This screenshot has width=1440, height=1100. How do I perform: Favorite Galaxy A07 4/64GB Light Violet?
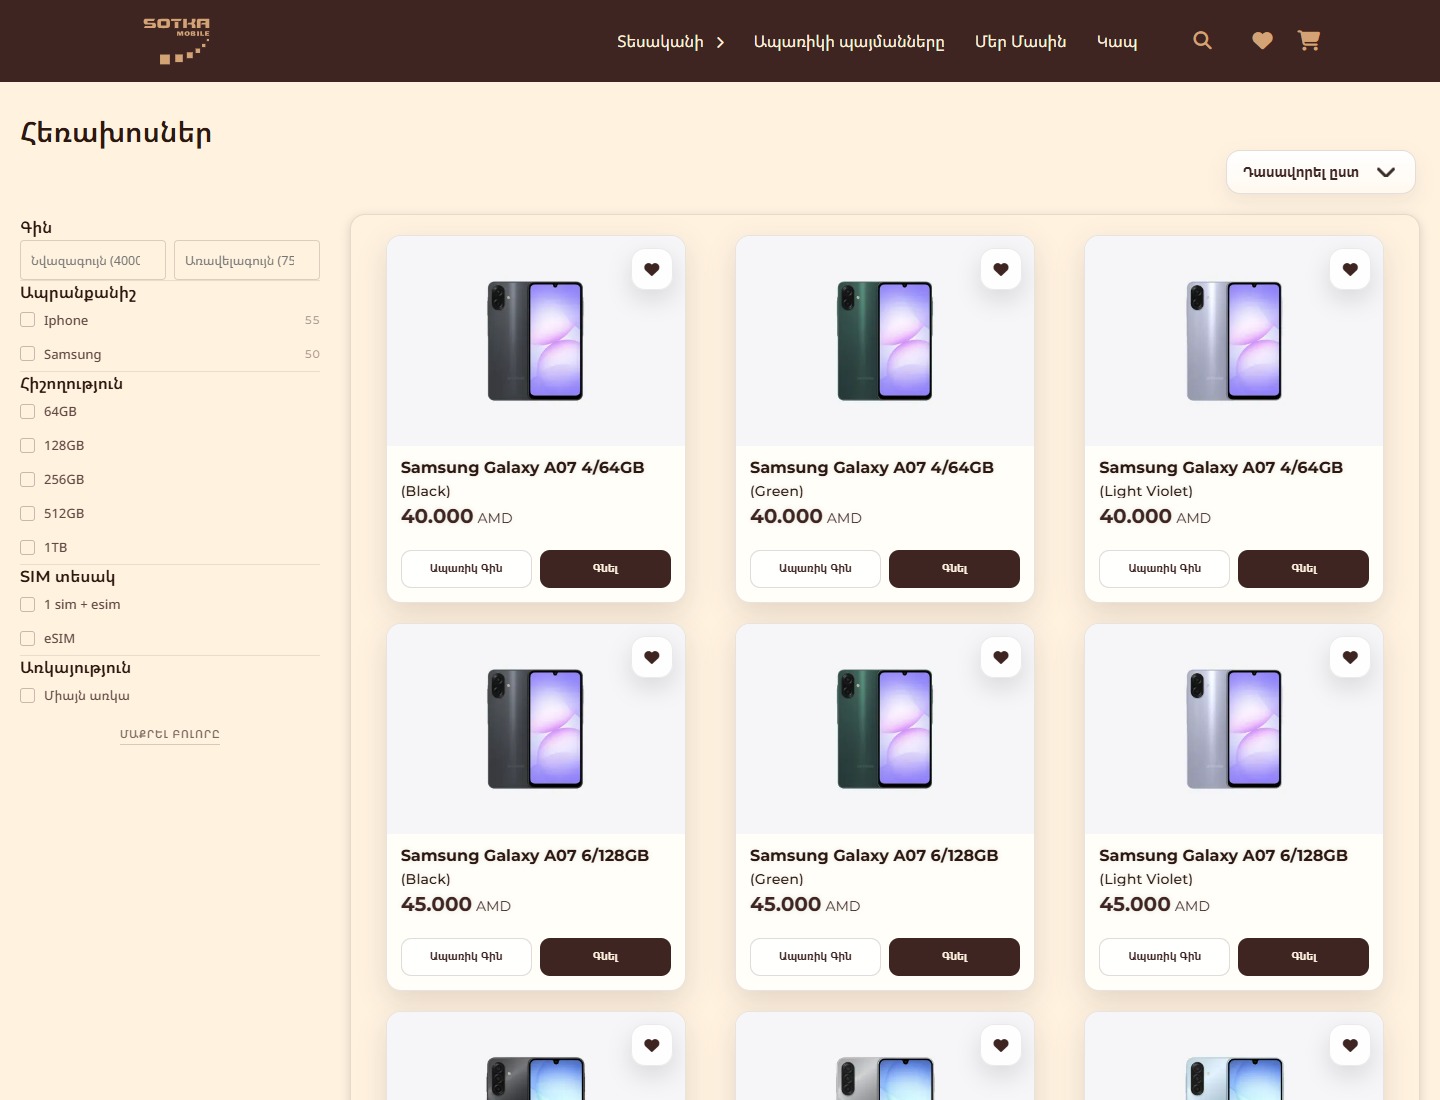pos(1350,269)
